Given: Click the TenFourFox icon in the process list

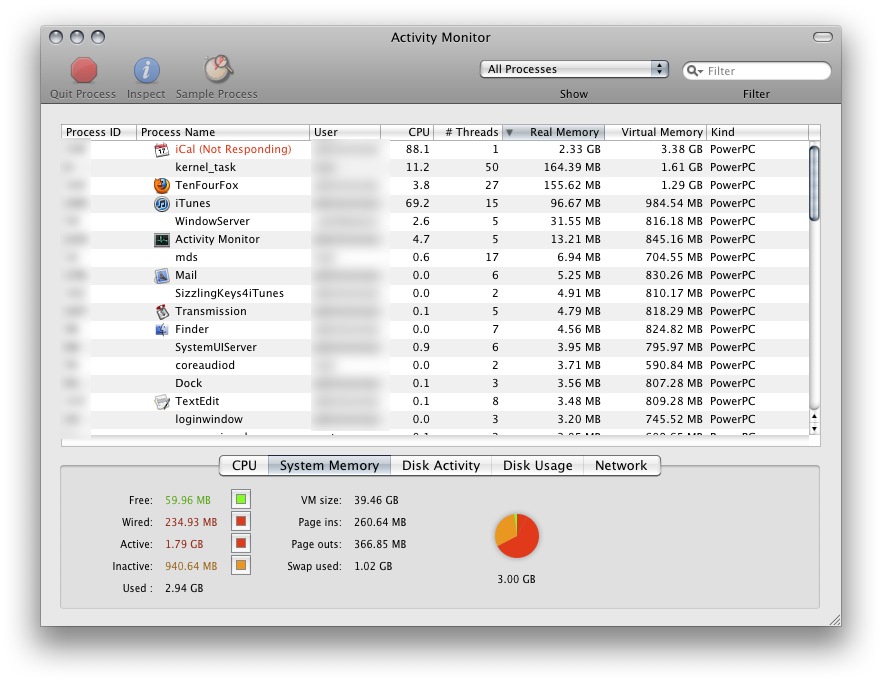Looking at the screenshot, I should point(161,185).
